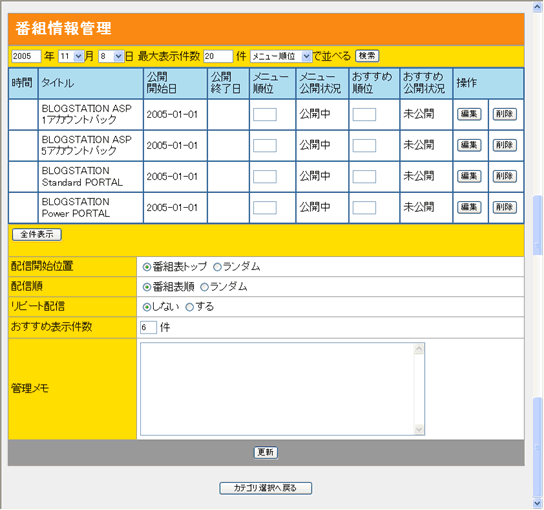Click the 管理メモ text area

point(282,389)
